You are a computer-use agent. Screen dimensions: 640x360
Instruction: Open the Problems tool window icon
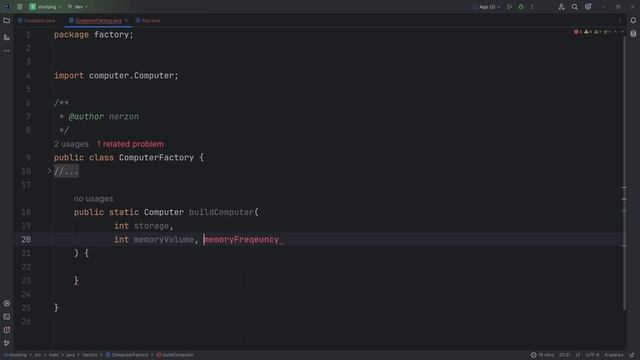(x=7, y=330)
